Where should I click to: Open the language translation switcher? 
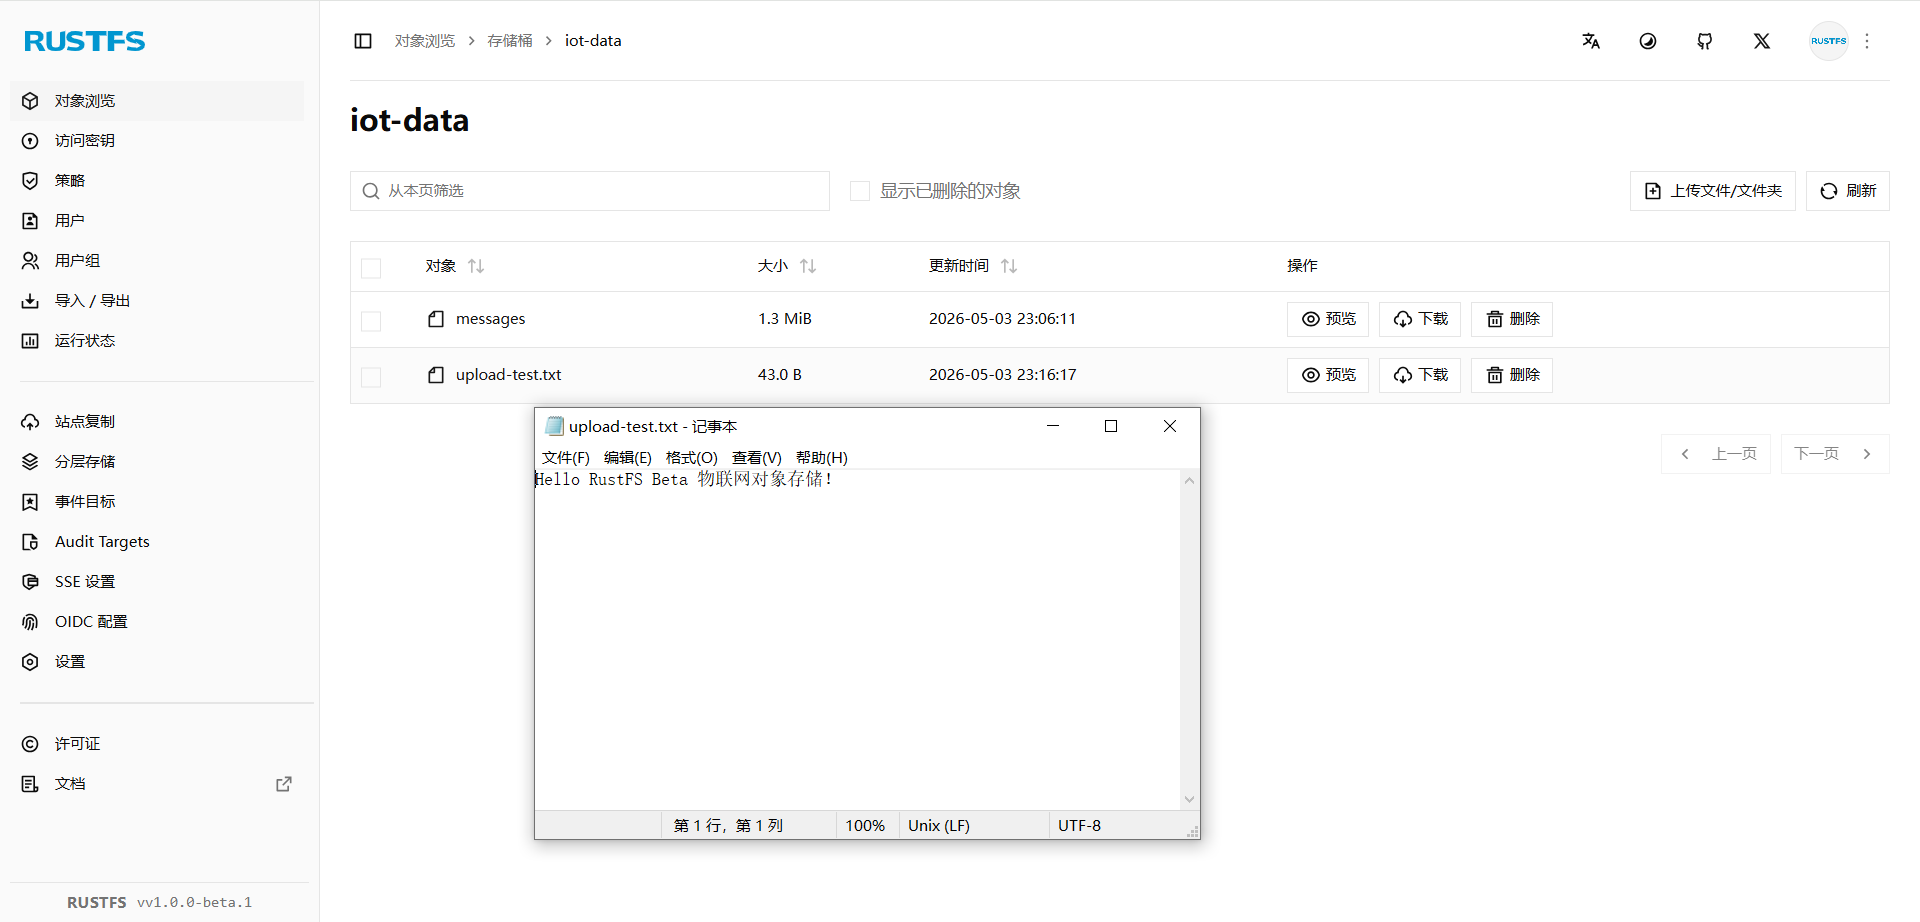click(x=1591, y=41)
